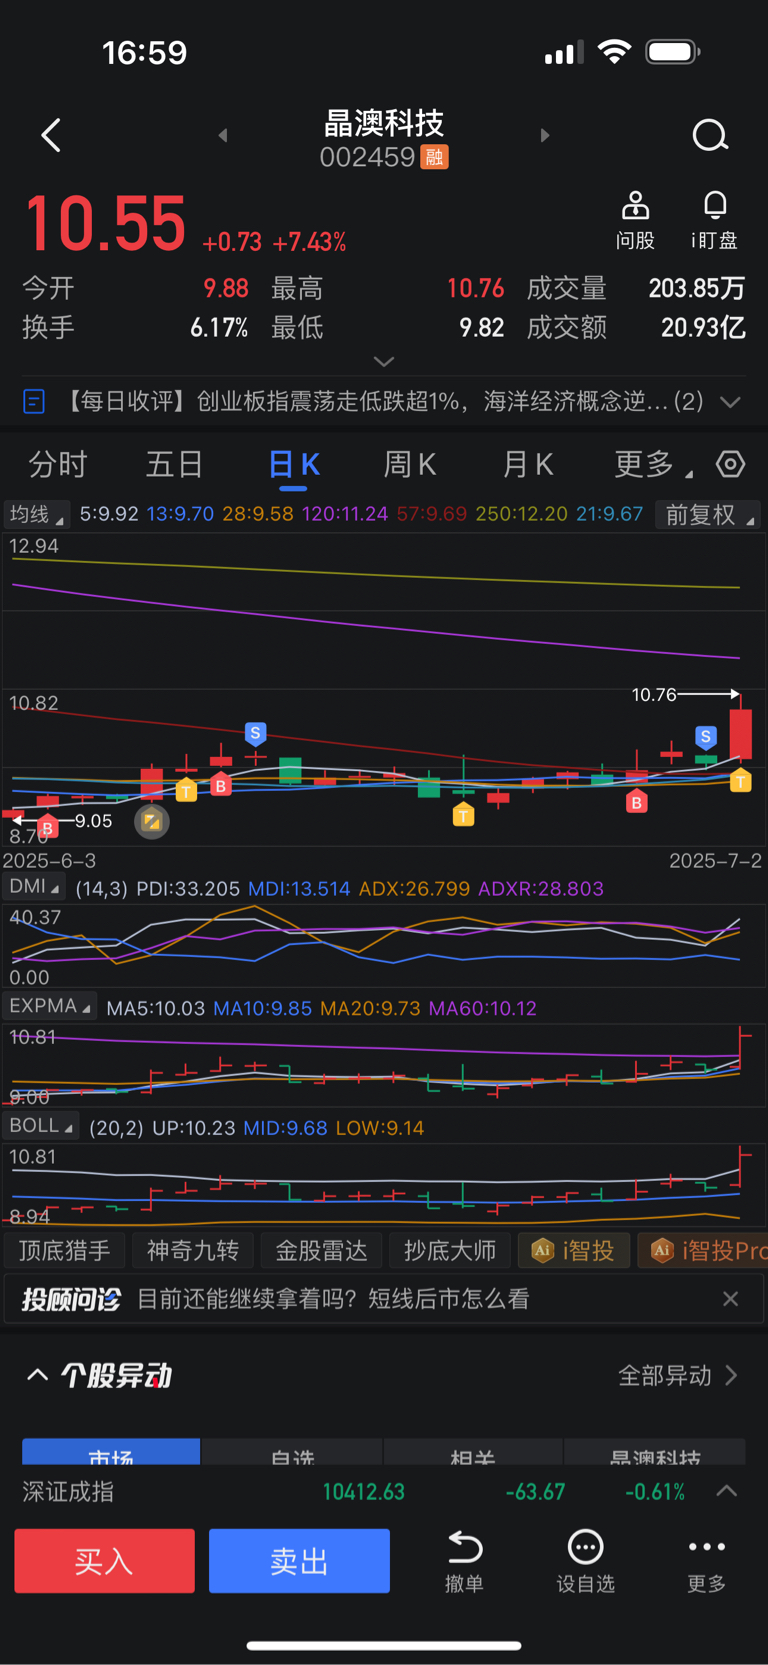Collapse the 个股异动 section
Viewport: 768px width, 1665px height.
tap(37, 1375)
